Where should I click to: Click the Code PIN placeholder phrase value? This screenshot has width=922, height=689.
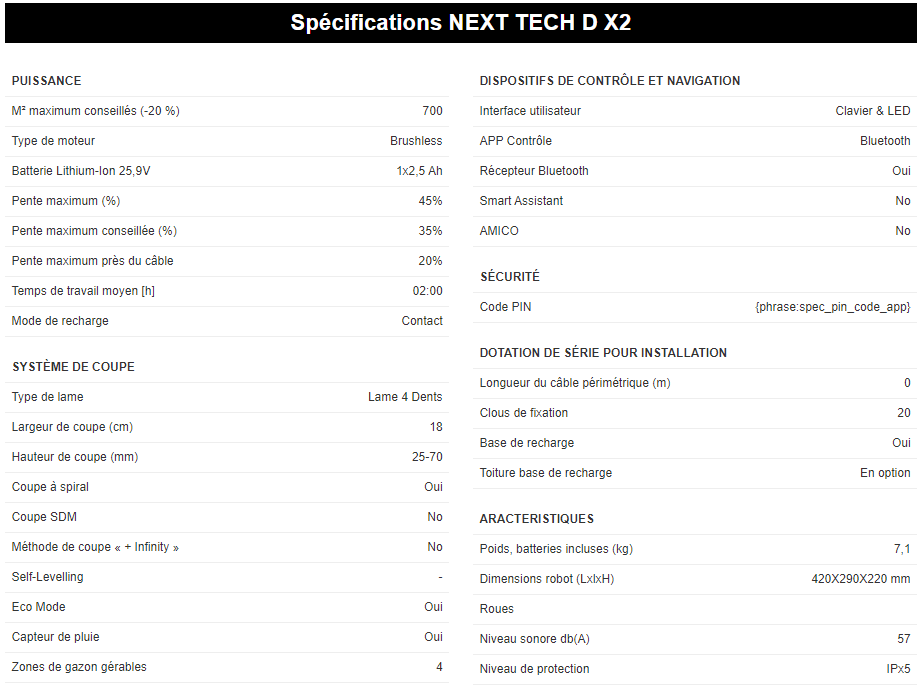833,307
